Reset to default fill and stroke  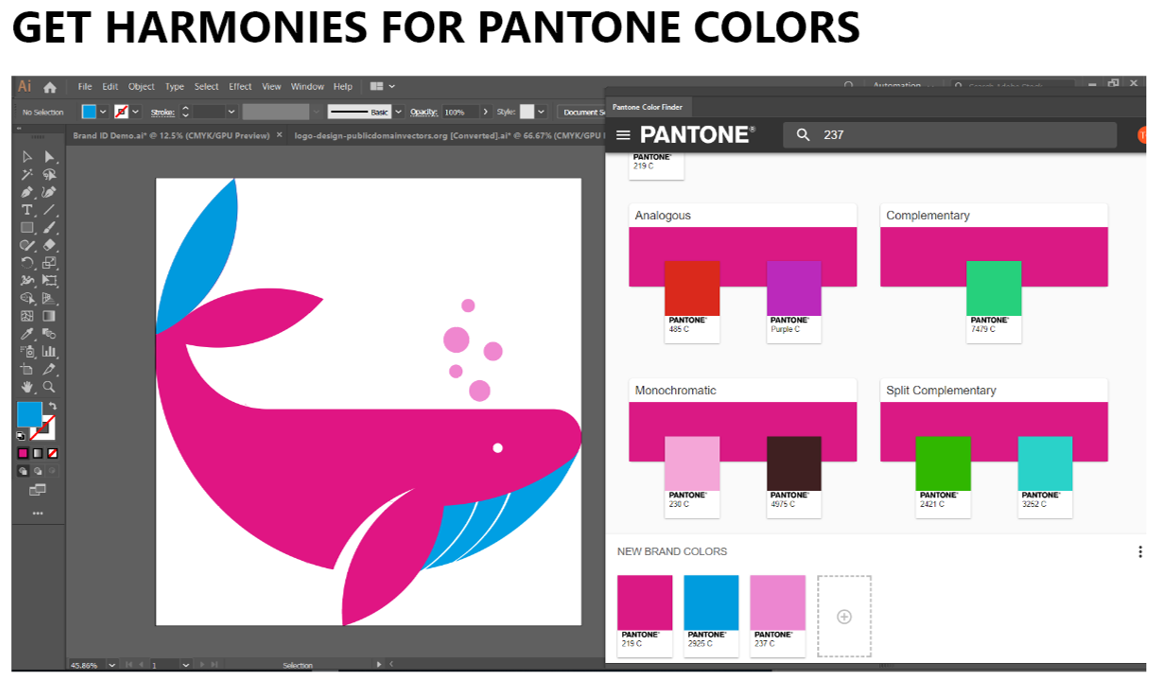pos(21,436)
